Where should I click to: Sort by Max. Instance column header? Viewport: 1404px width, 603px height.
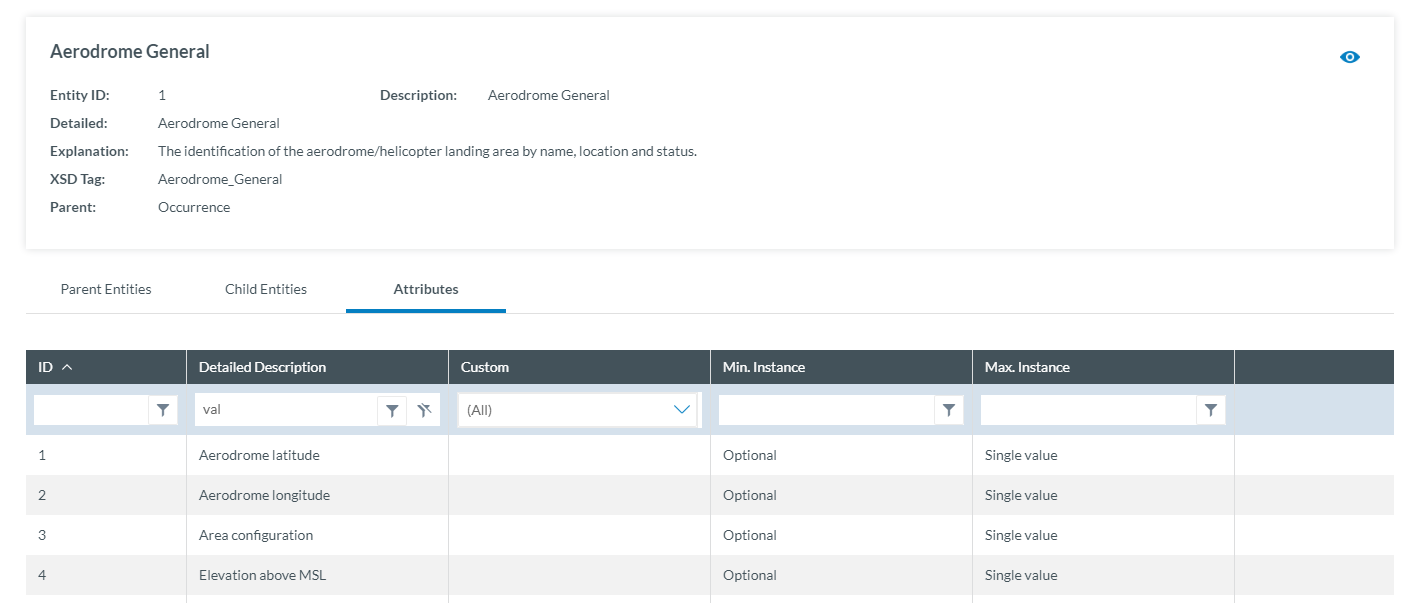tap(1027, 367)
